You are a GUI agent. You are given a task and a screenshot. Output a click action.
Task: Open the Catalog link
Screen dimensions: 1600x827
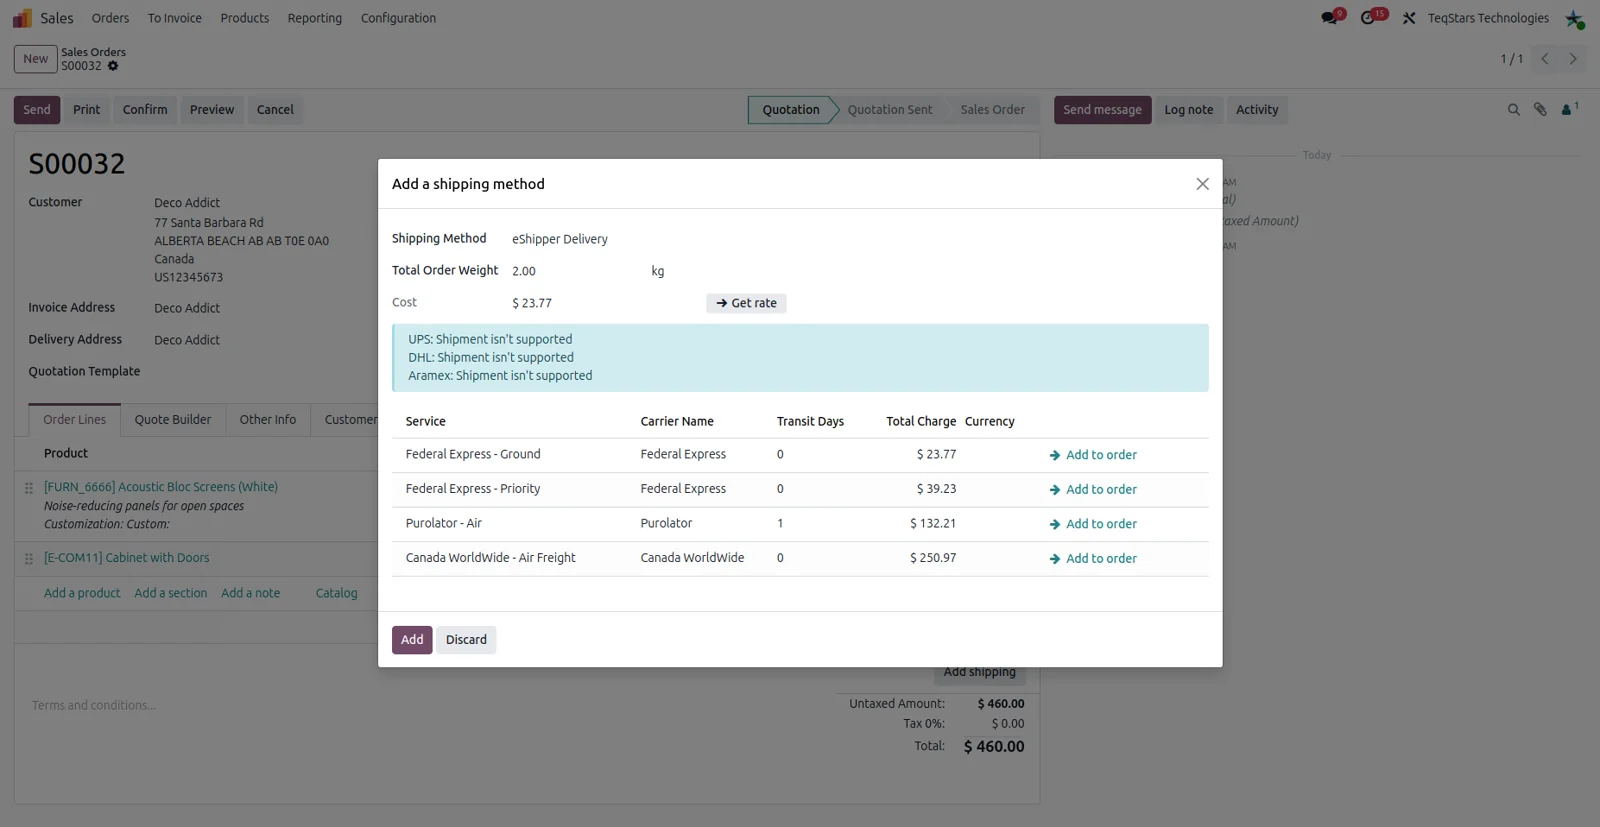pyautogui.click(x=336, y=594)
